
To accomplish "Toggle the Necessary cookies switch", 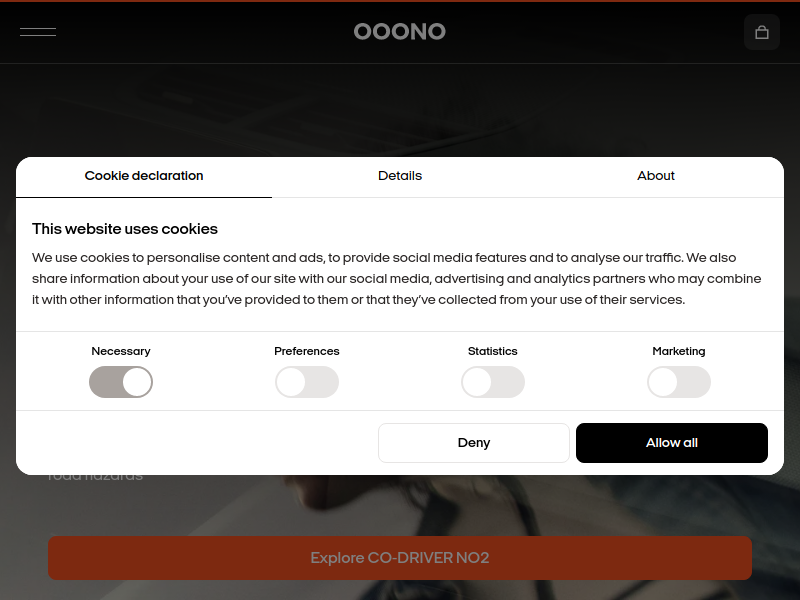I will 121,382.
